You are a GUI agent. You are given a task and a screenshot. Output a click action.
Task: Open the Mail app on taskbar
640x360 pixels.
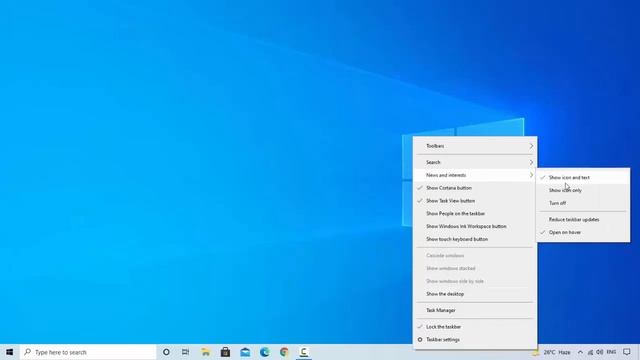[x=245, y=352]
